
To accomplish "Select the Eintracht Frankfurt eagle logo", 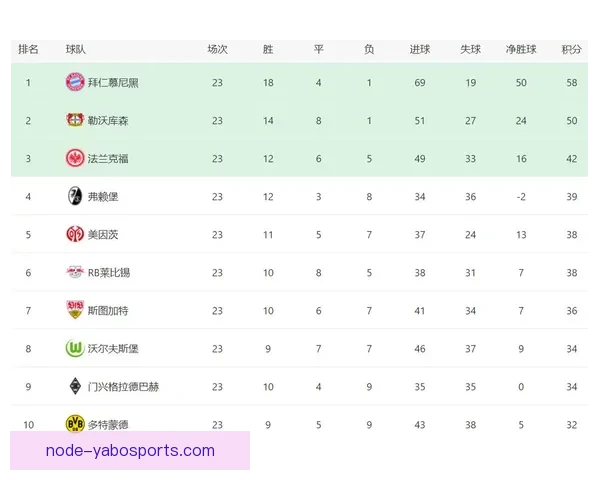I will tap(75, 158).
